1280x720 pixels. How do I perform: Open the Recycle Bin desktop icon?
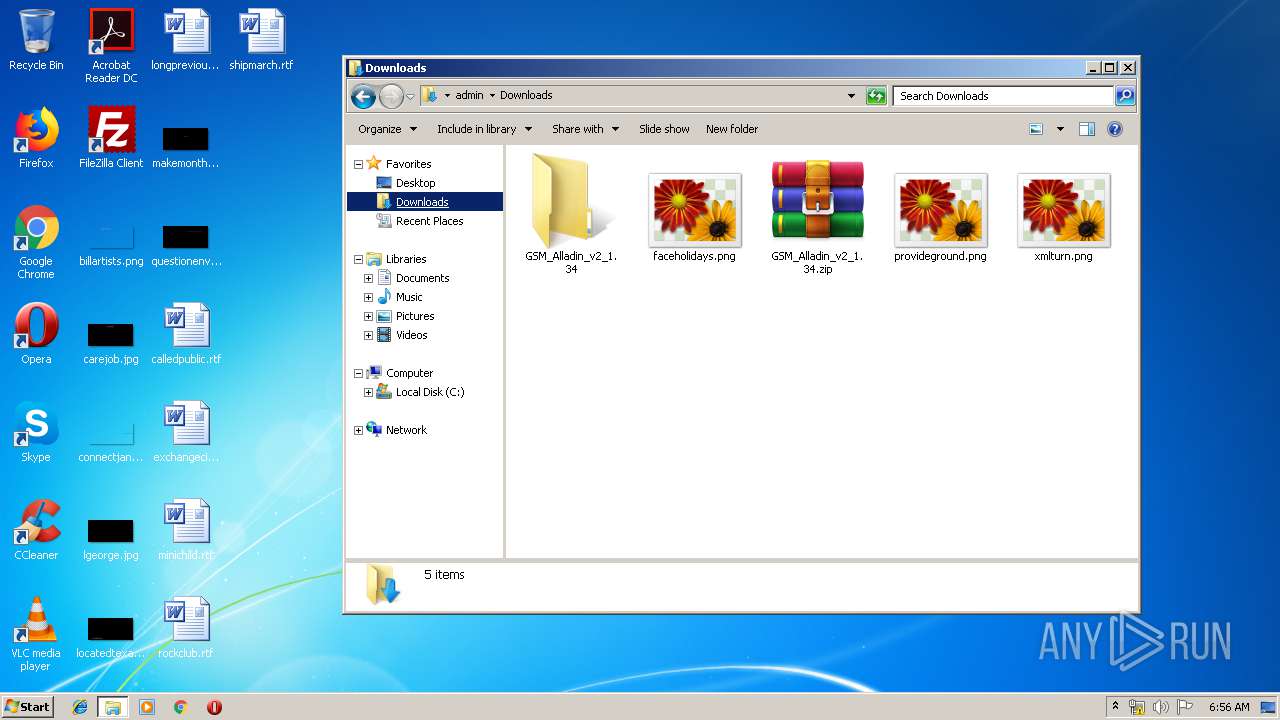36,40
